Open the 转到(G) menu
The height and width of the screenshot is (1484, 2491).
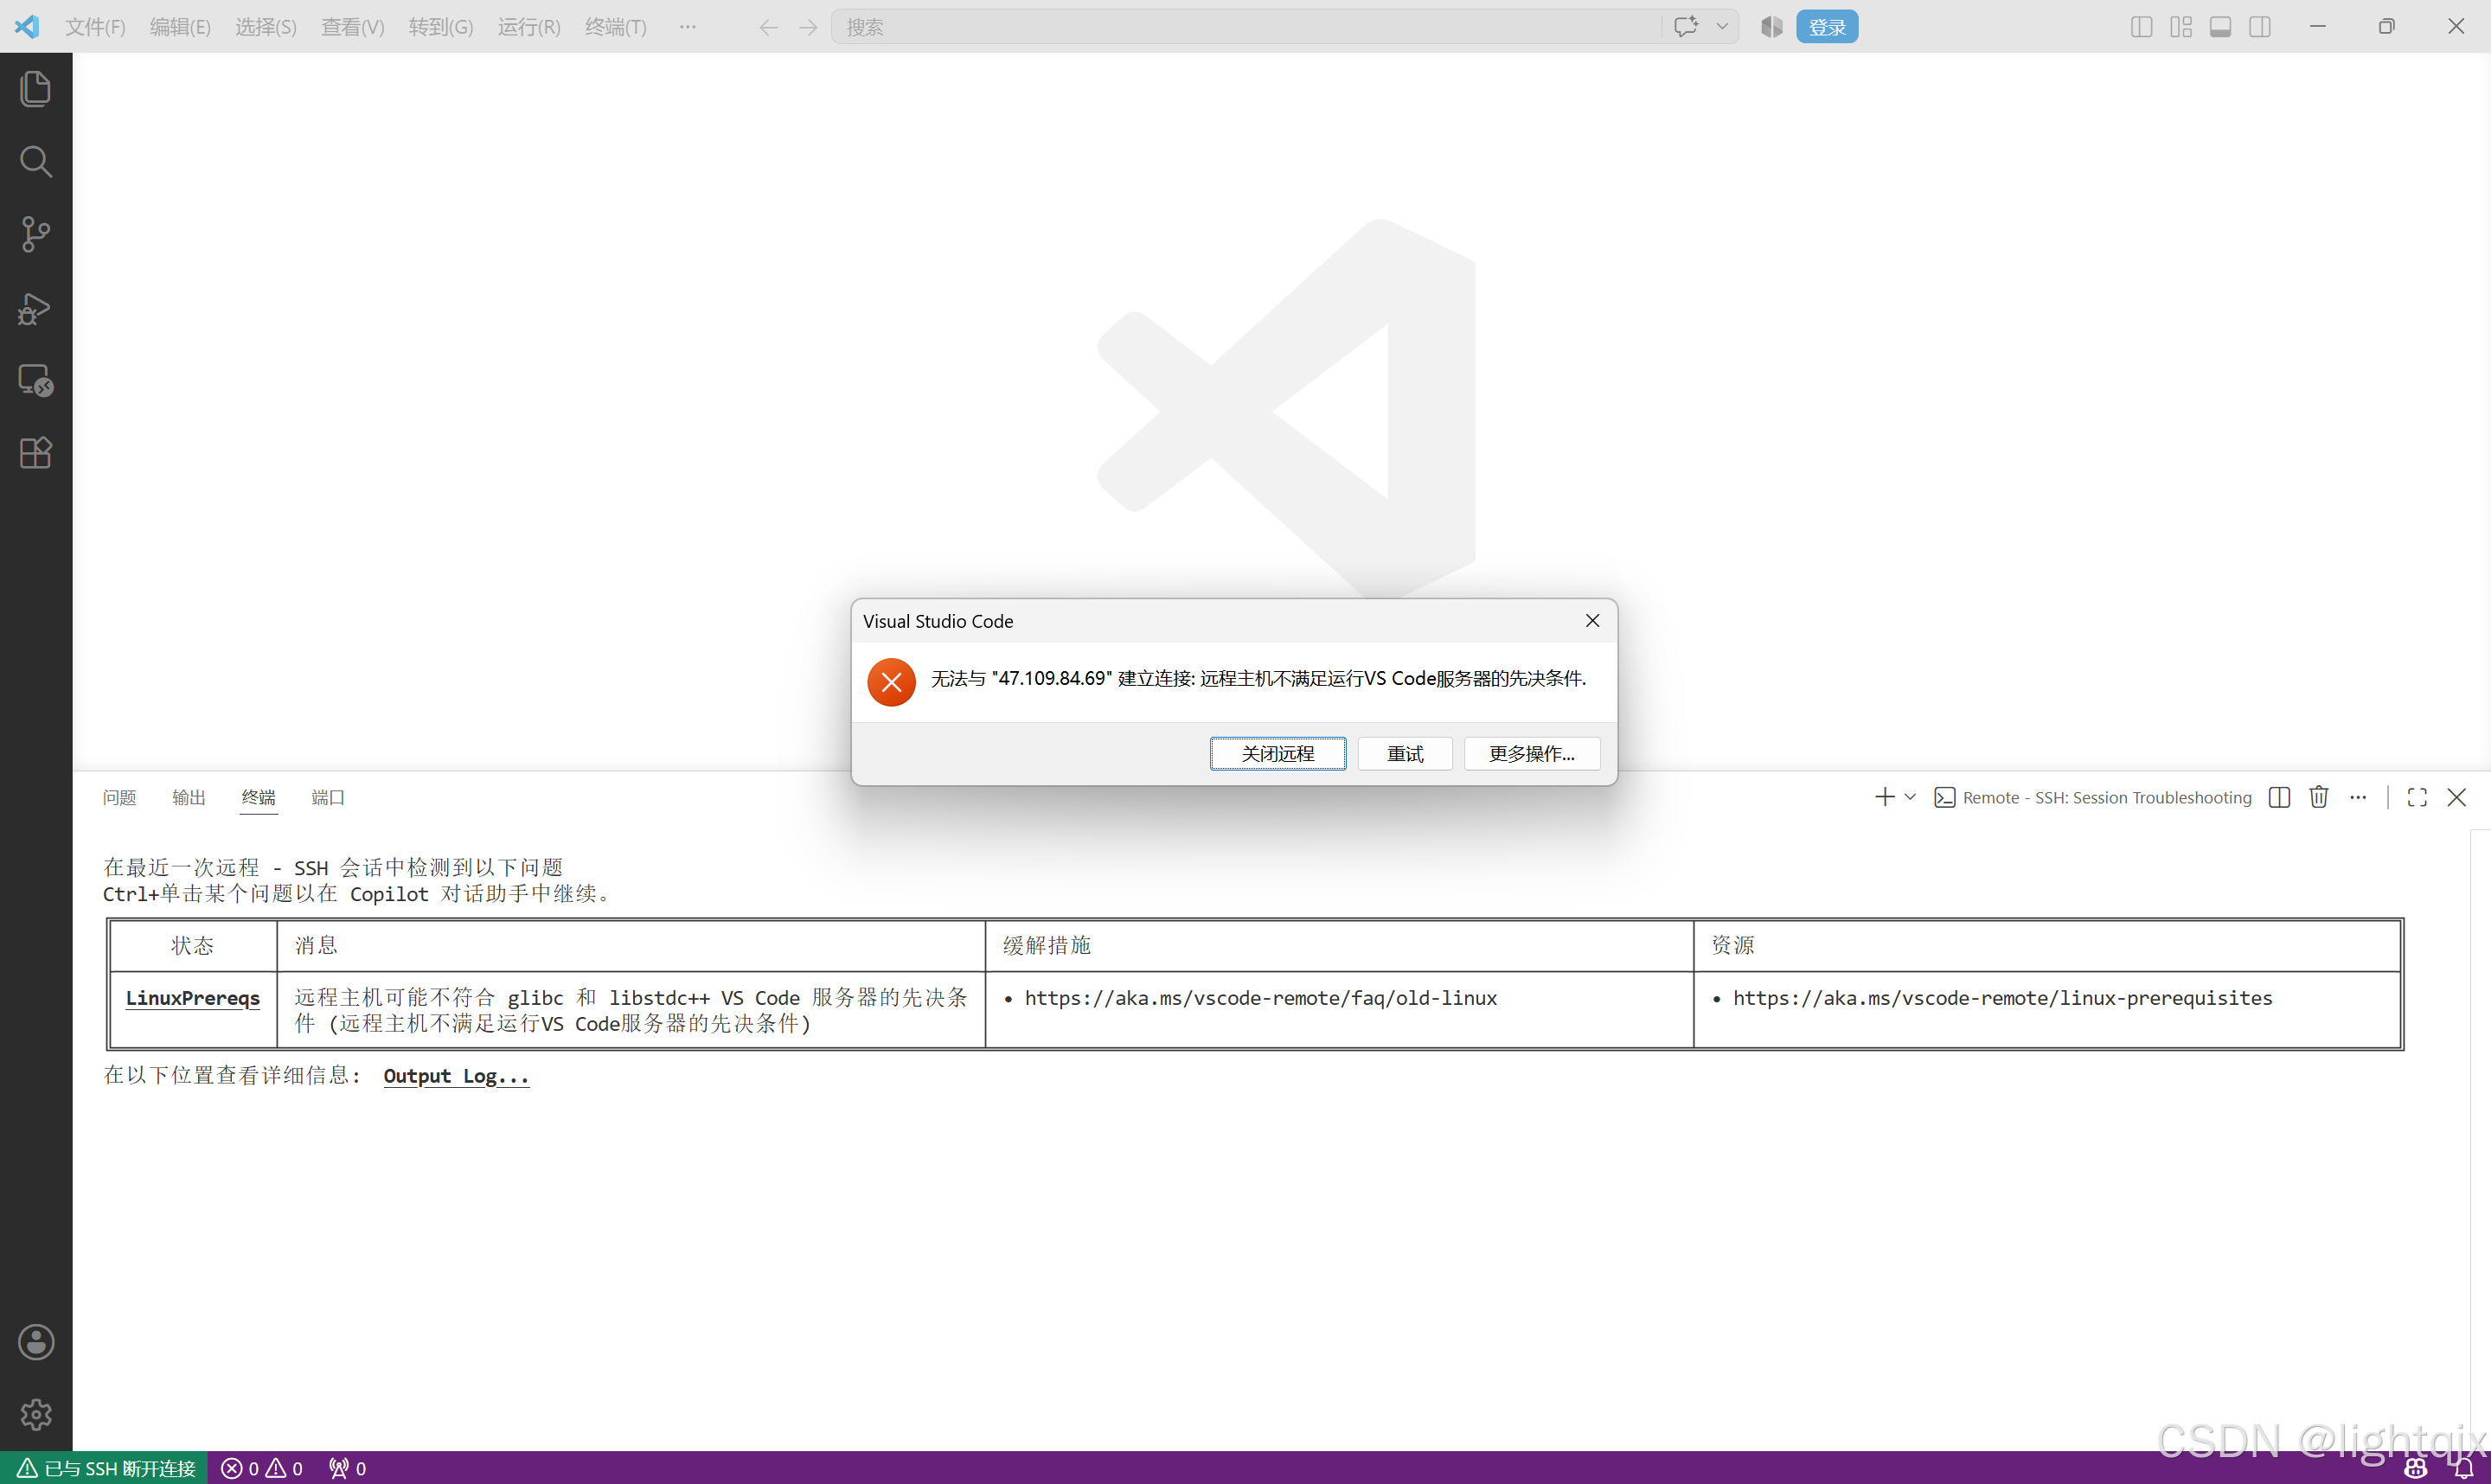point(441,27)
